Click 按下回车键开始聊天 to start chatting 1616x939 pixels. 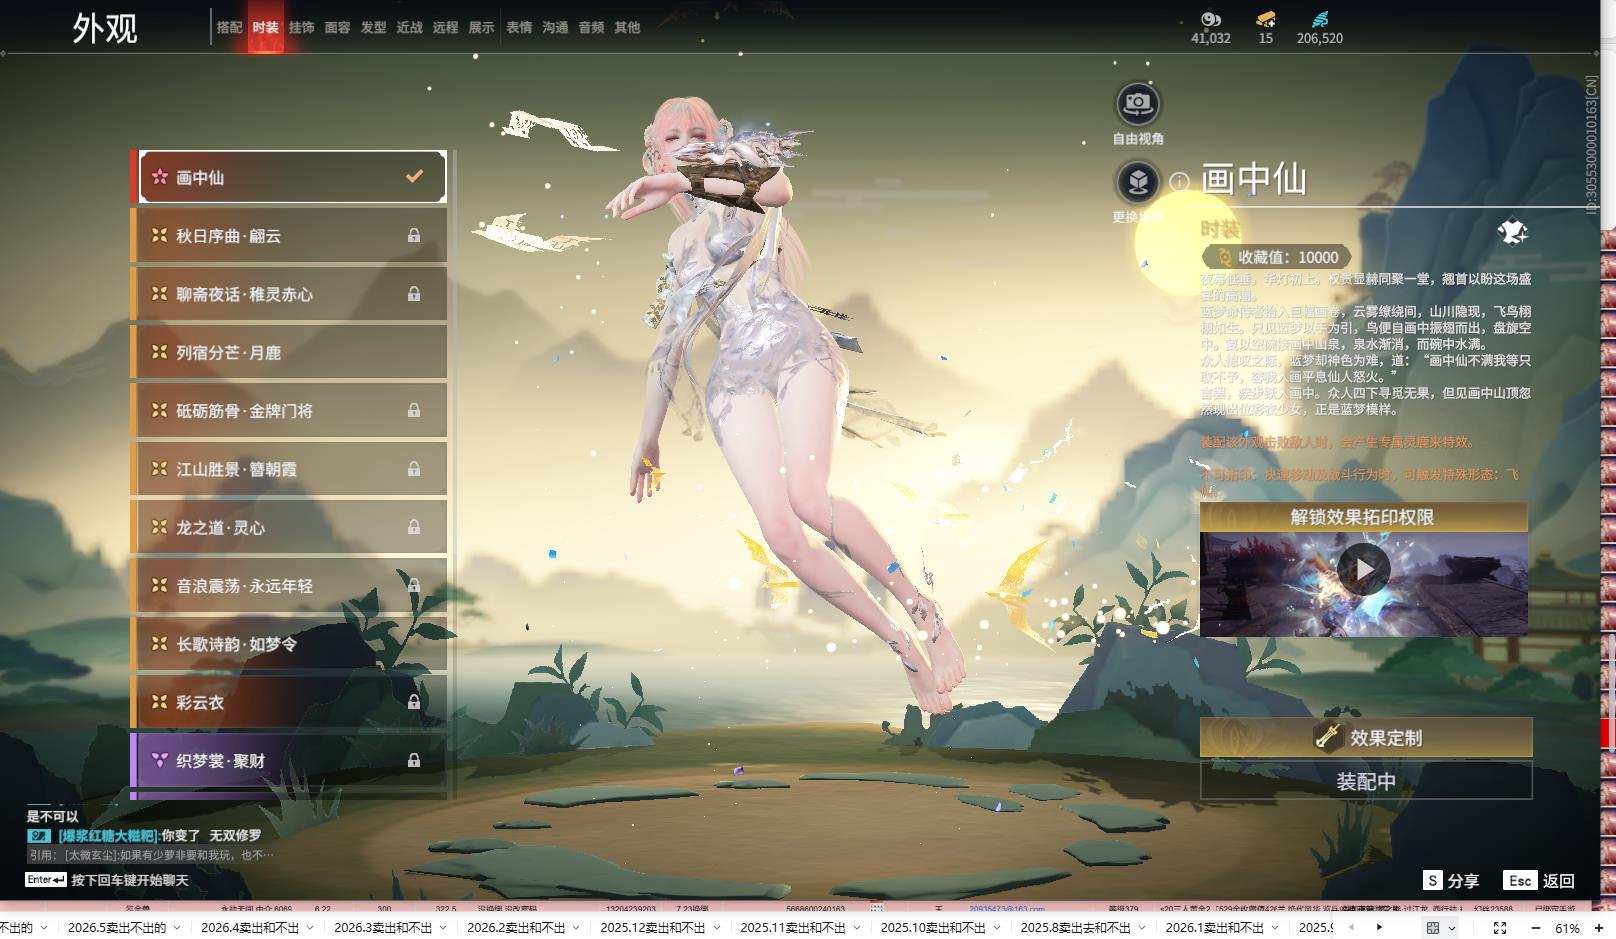(x=129, y=880)
